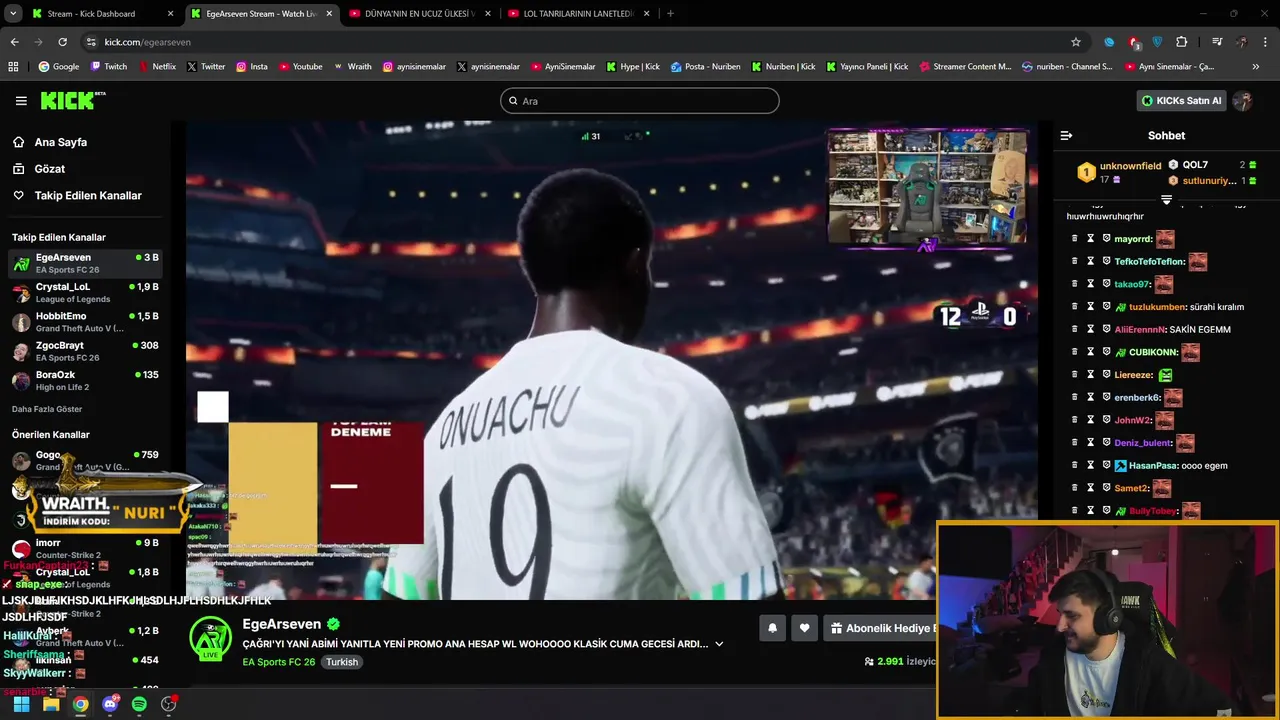Open HobbitEmo channel in sidebar
The image size is (1280, 720).
click(x=85, y=322)
